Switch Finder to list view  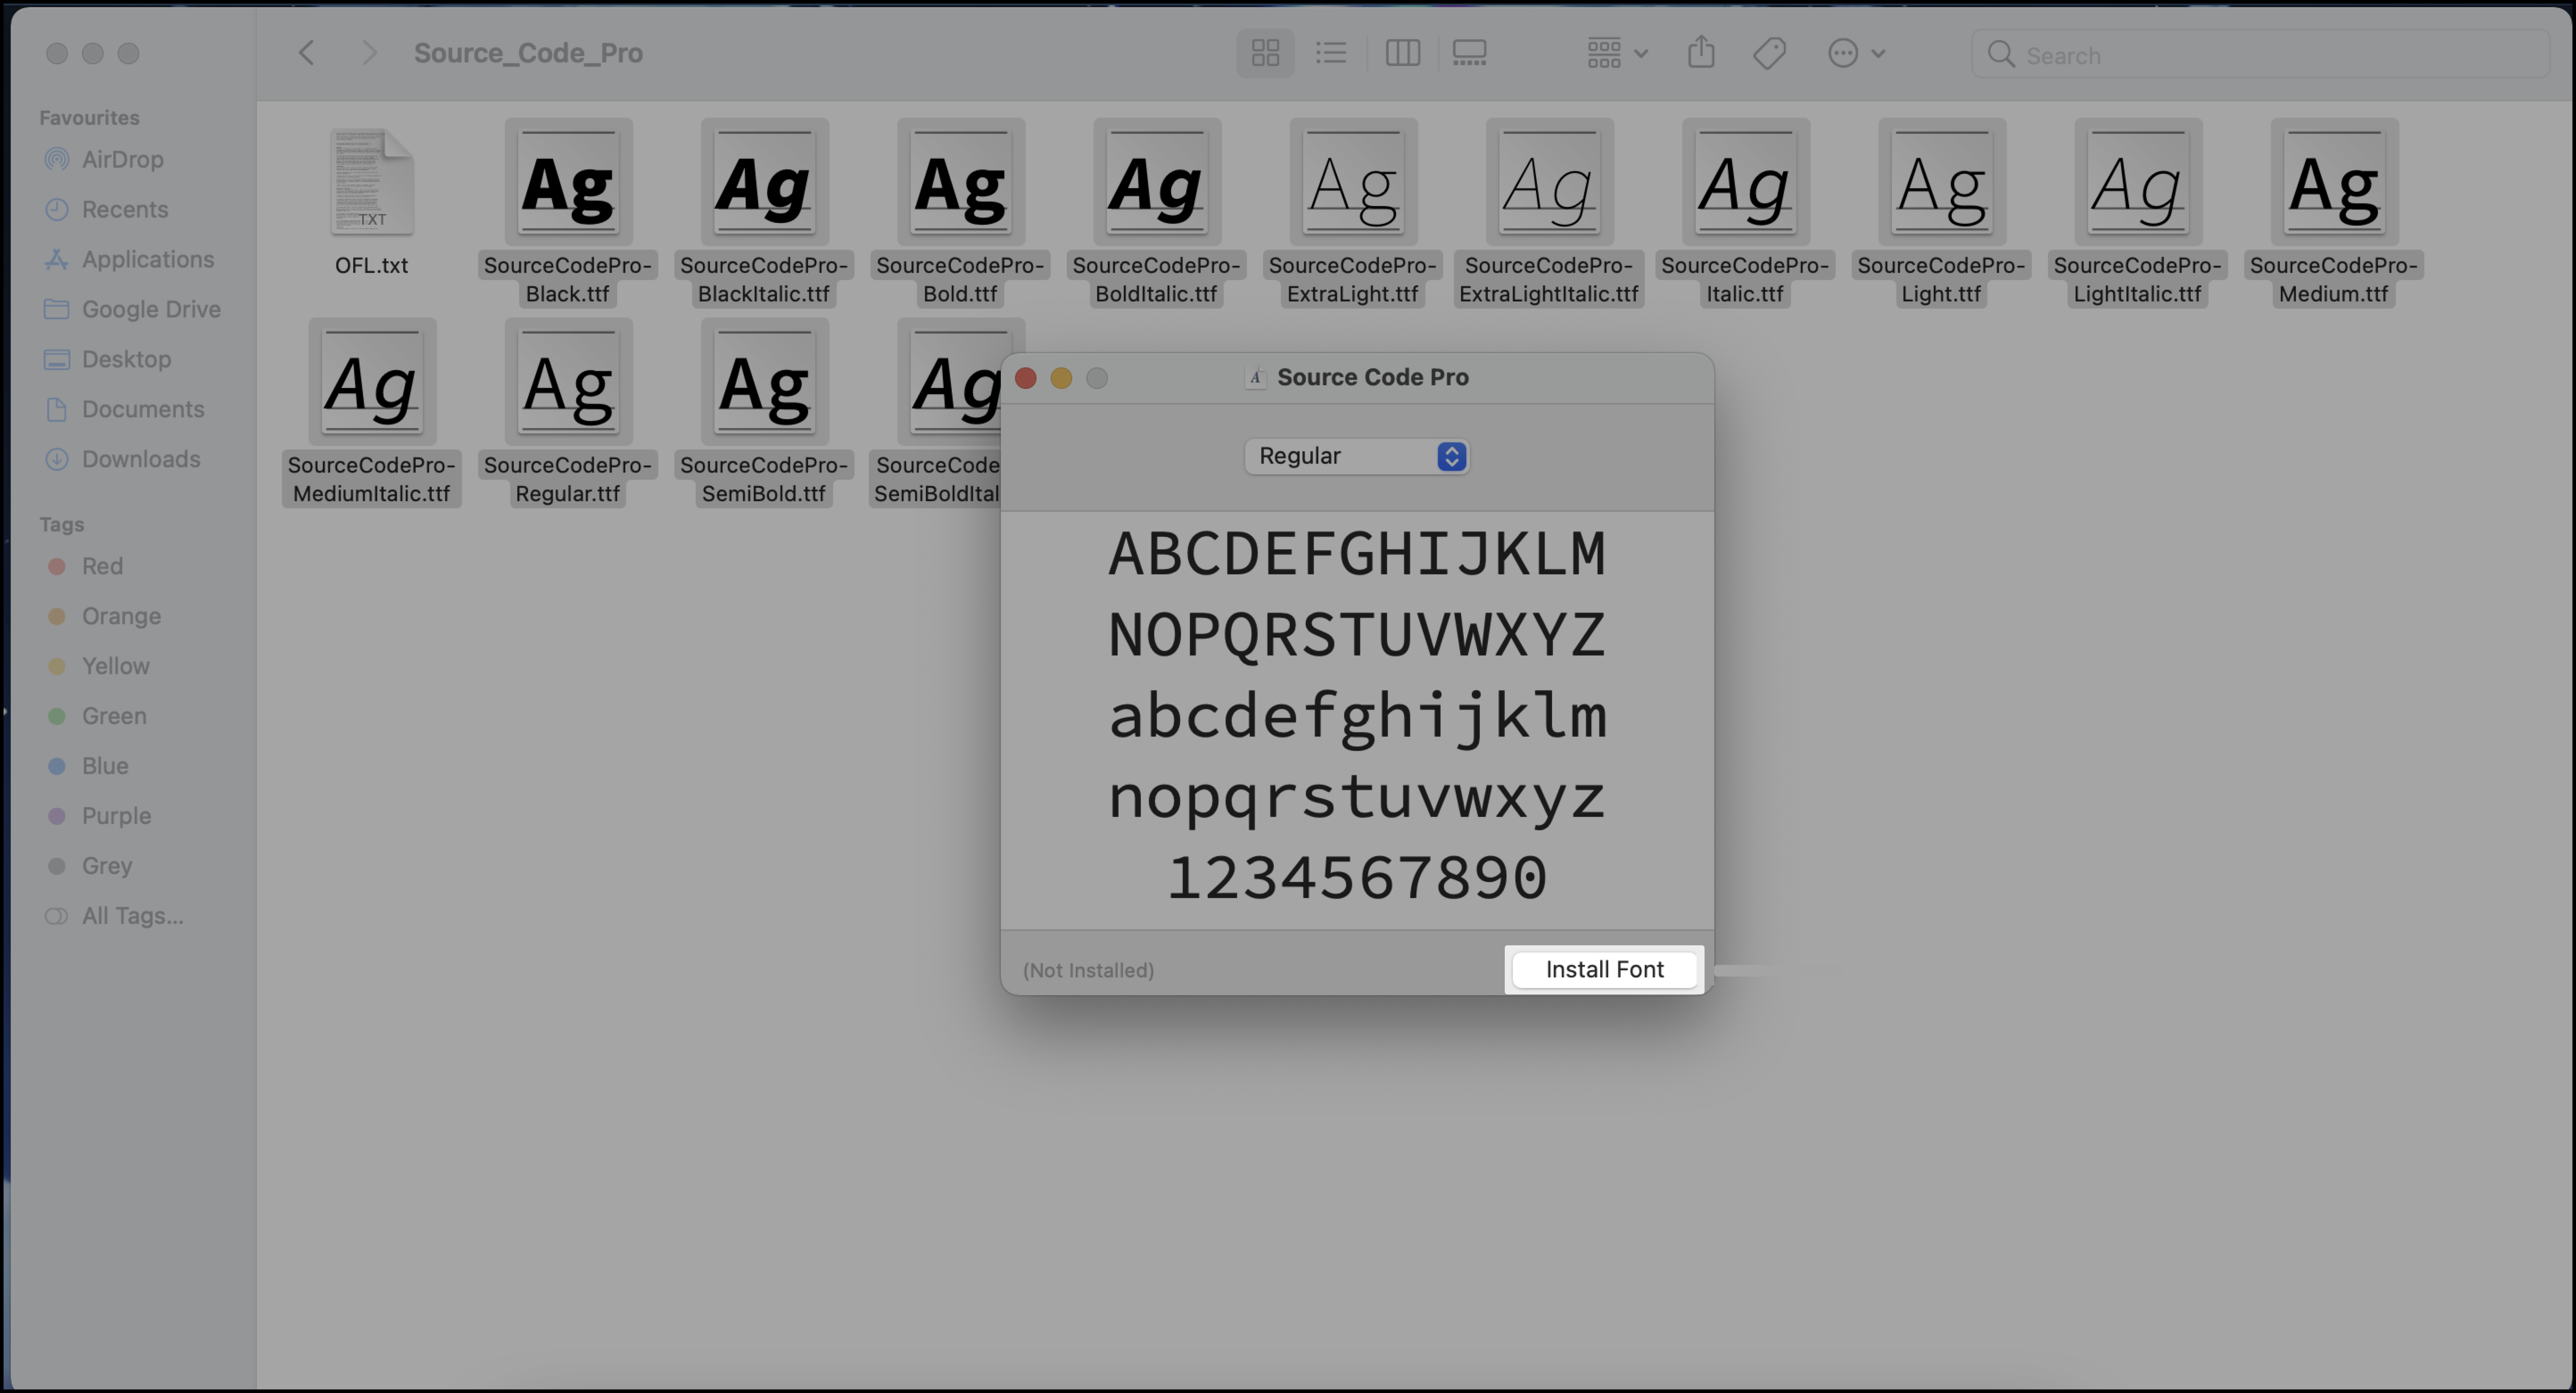tap(1331, 53)
